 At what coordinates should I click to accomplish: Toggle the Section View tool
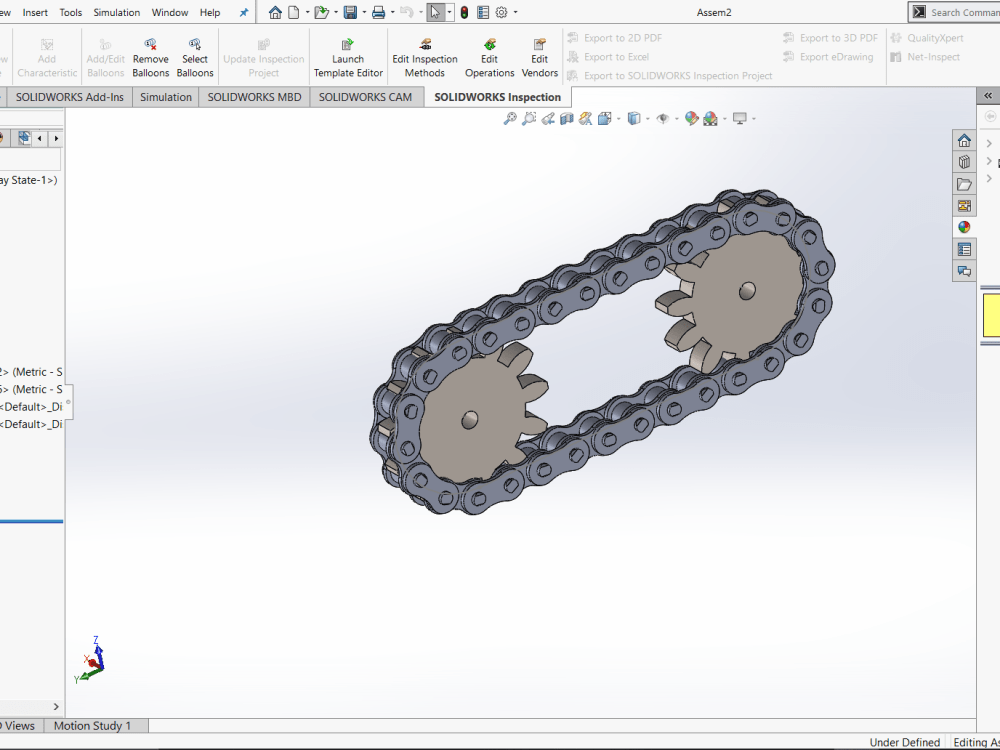click(x=566, y=117)
